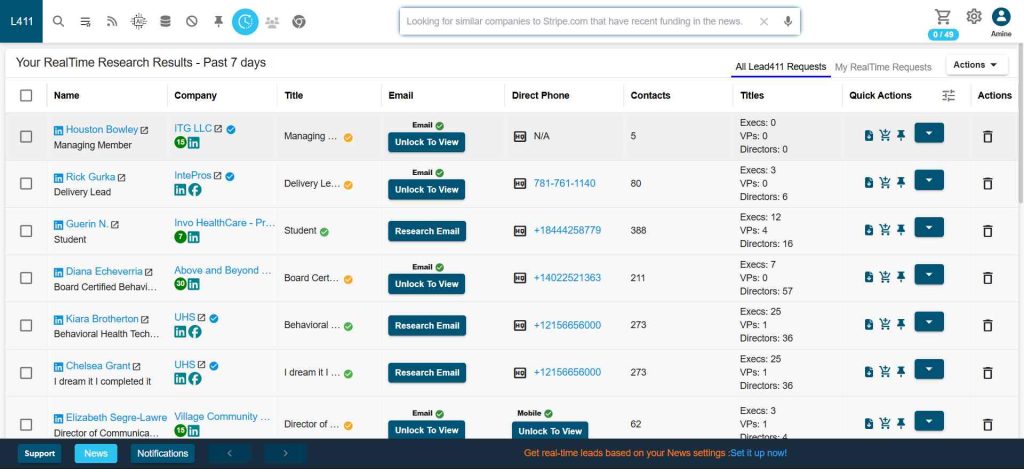The height and width of the screenshot is (469, 1024).
Task: Expand quick actions dropdown for Elizabeth Segre-Lawre
Action: [x=929, y=421]
